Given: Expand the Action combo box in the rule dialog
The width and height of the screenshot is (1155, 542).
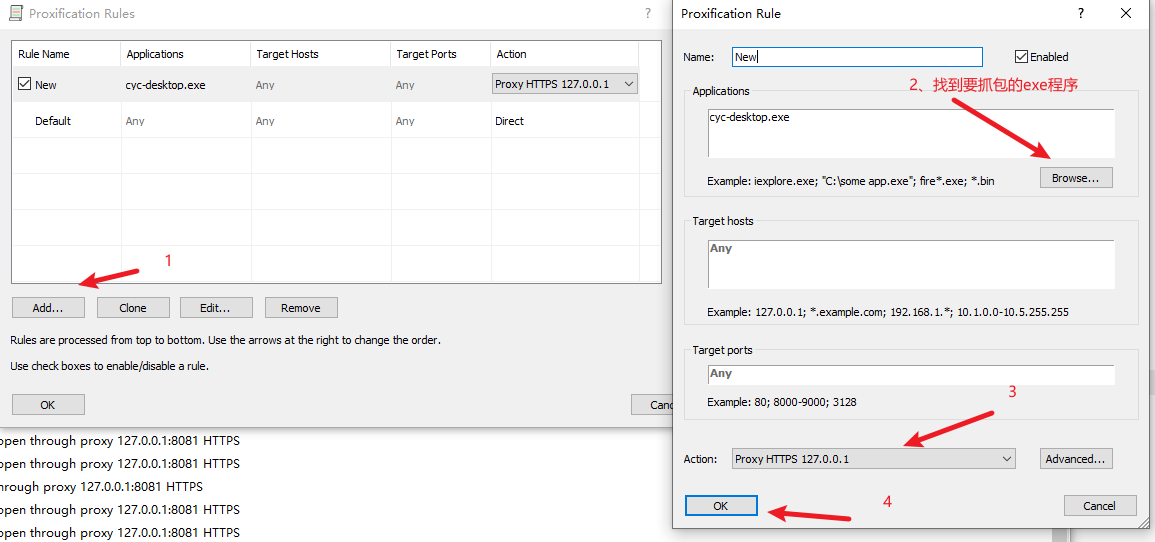Looking at the screenshot, I should coord(1006,459).
